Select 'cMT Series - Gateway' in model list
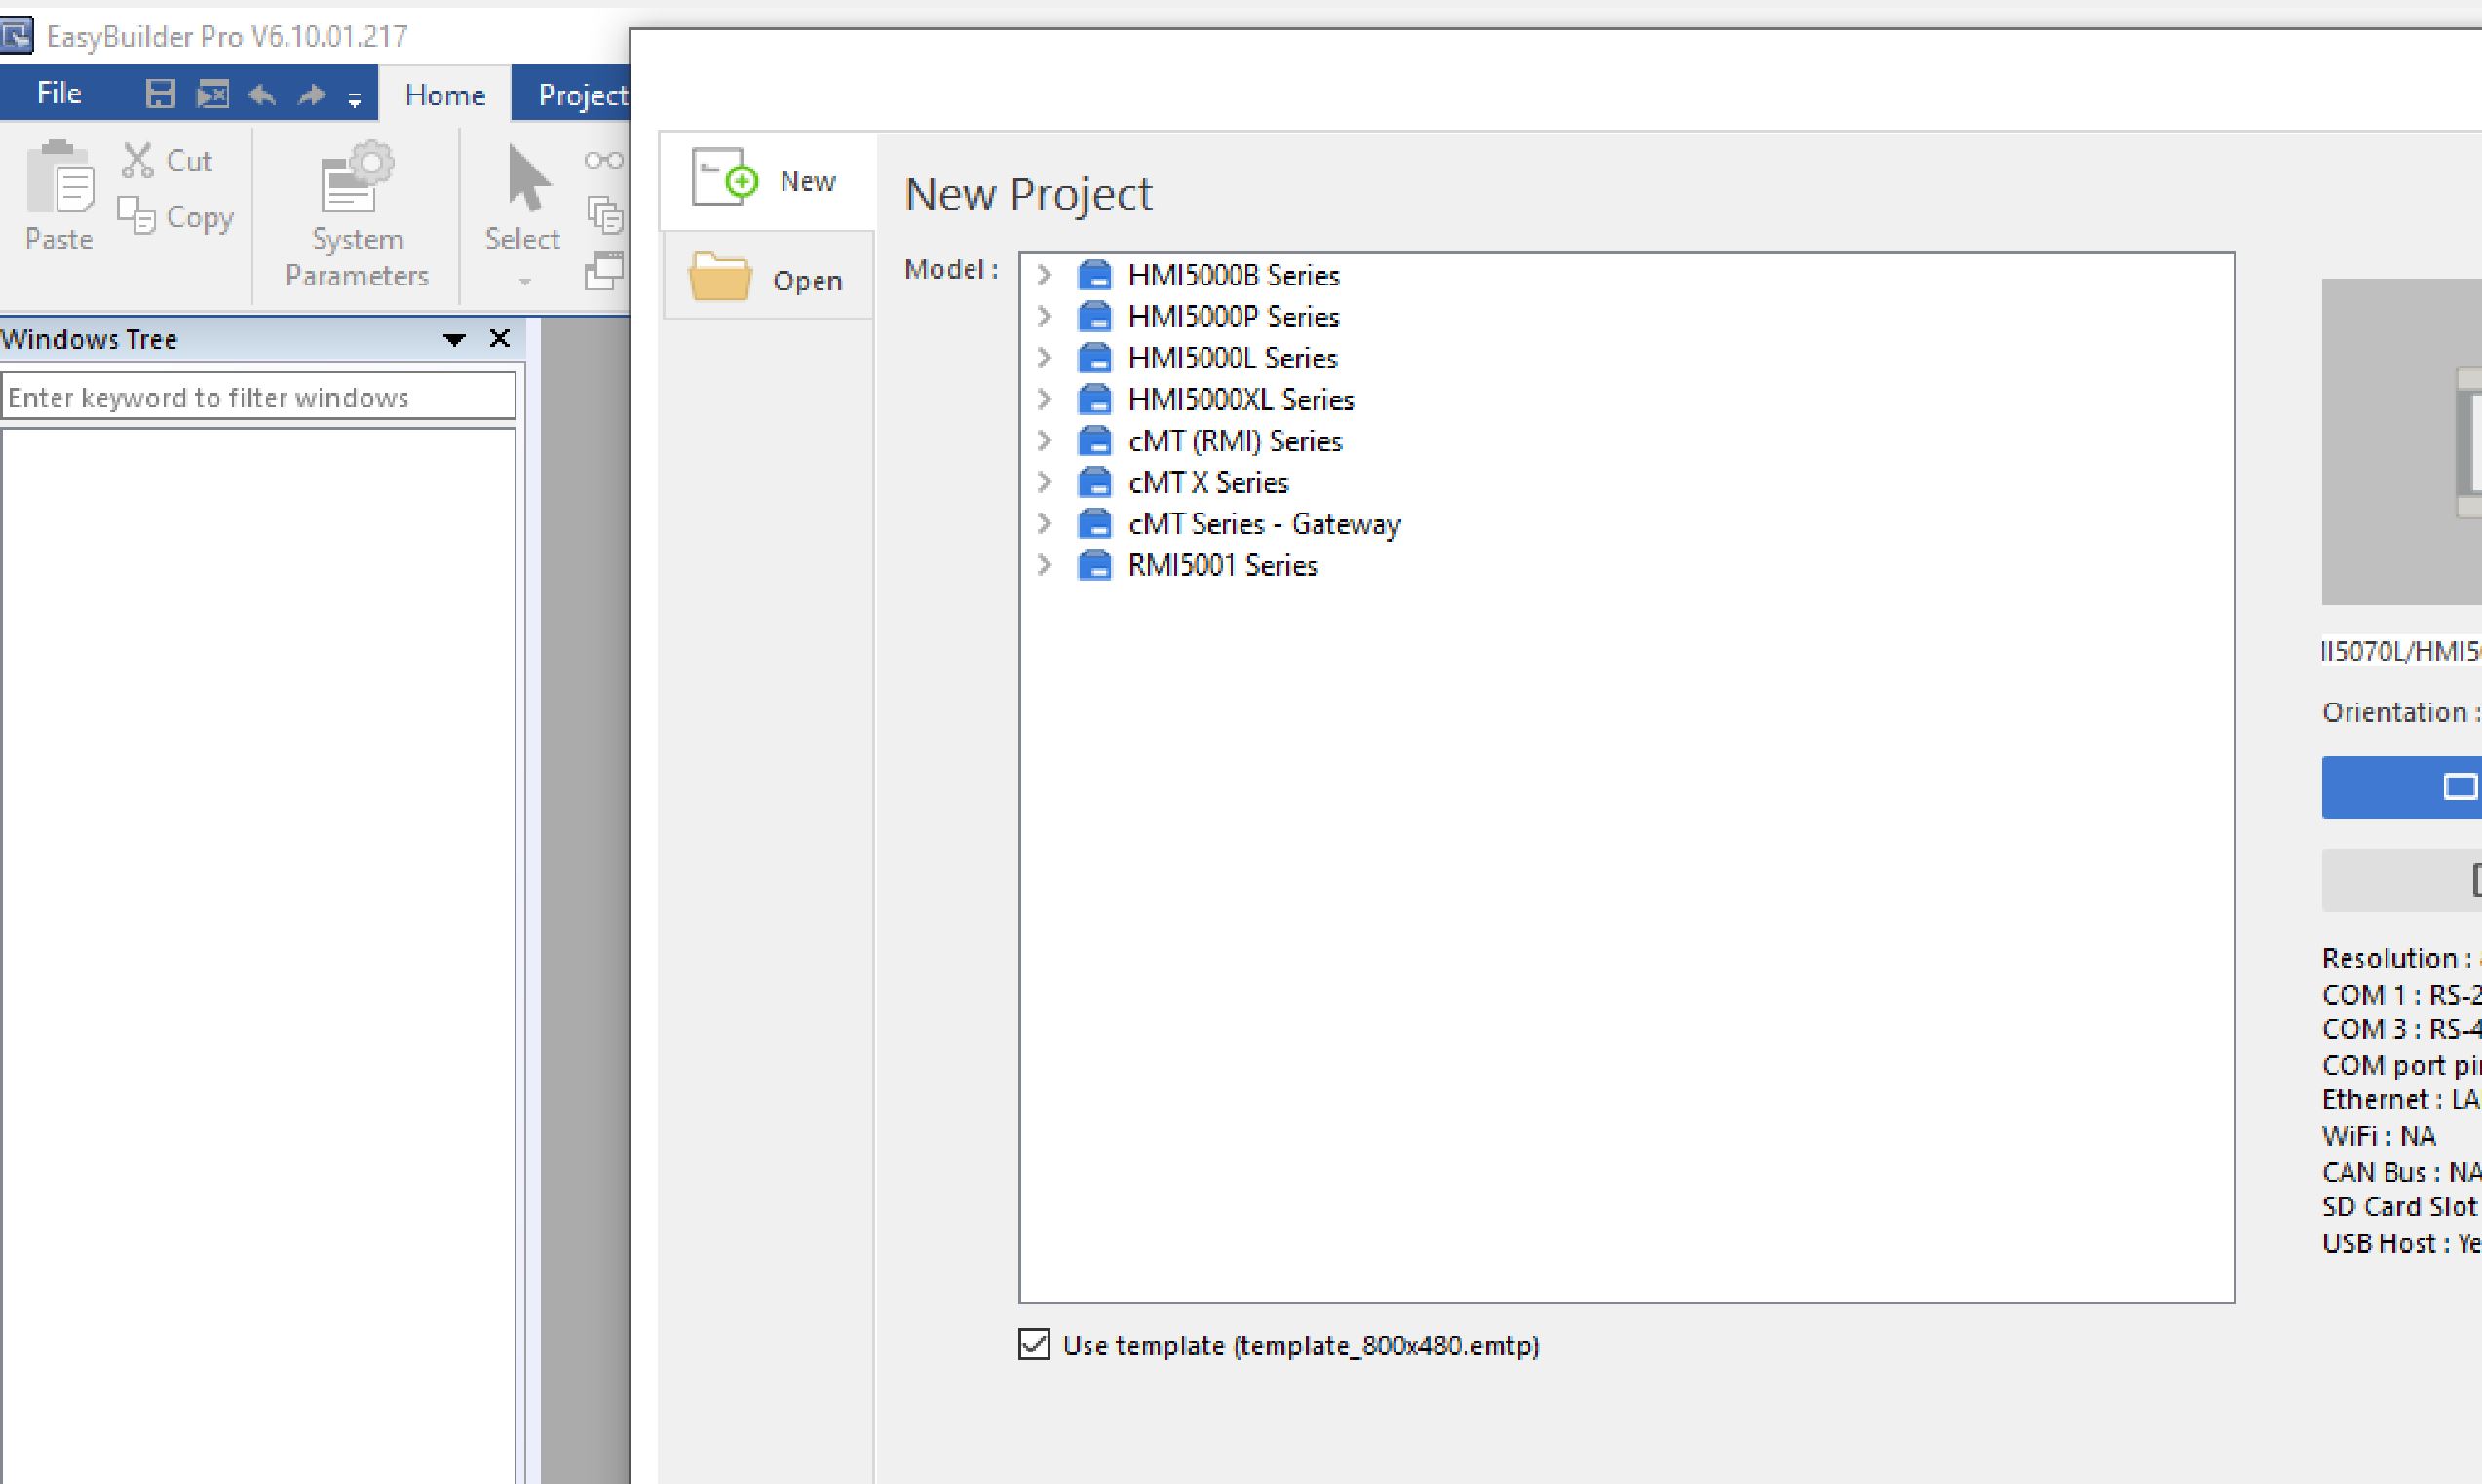 (1264, 524)
